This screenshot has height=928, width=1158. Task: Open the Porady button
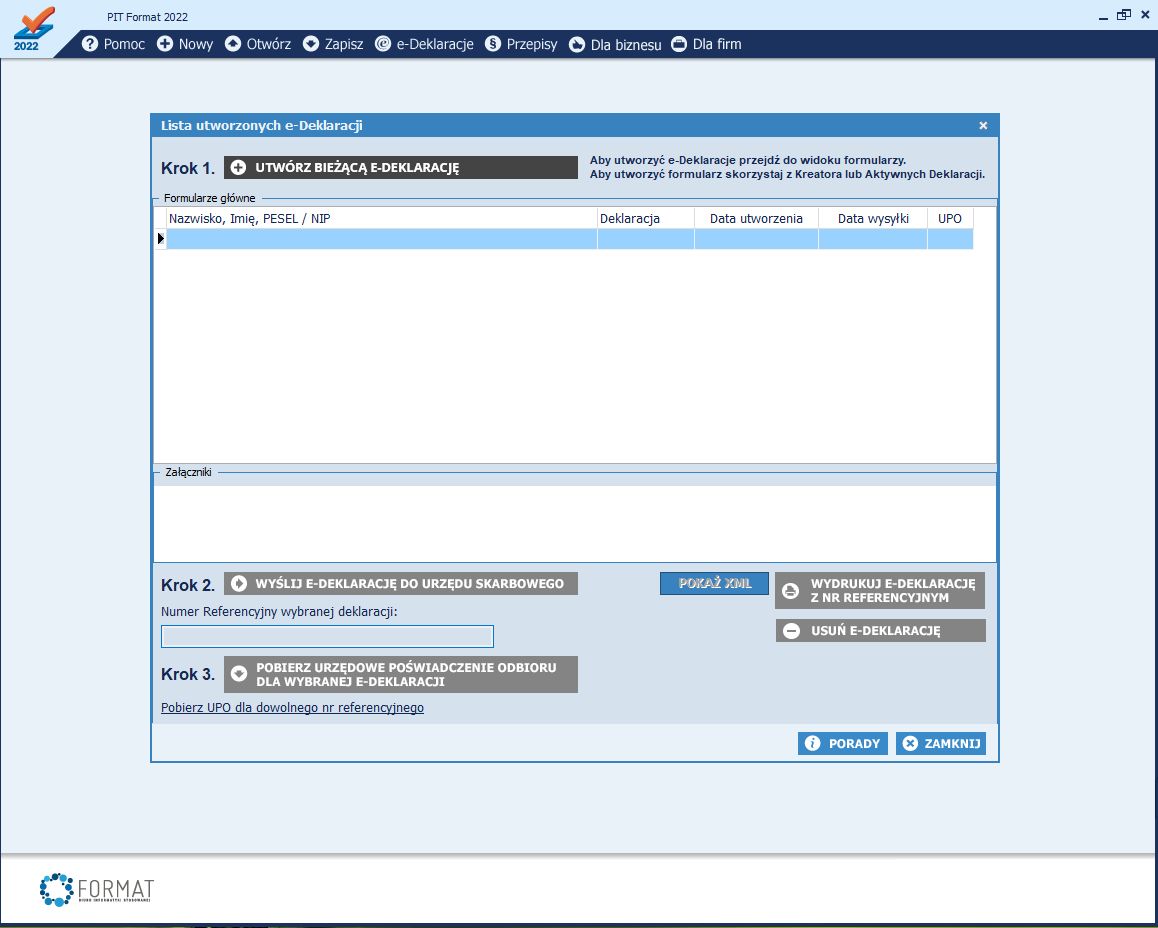(843, 743)
